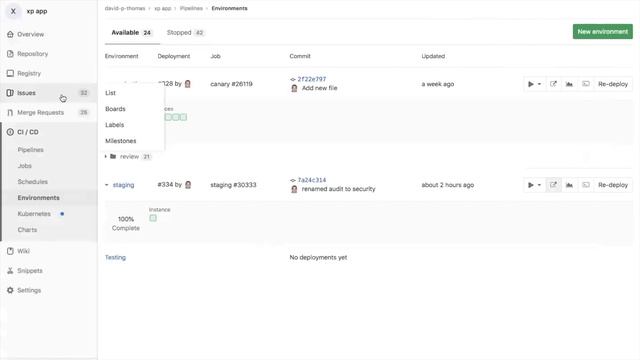This screenshot has width=640, height=360.
Task: Open the canary #26119 job link
Action: tap(231, 84)
